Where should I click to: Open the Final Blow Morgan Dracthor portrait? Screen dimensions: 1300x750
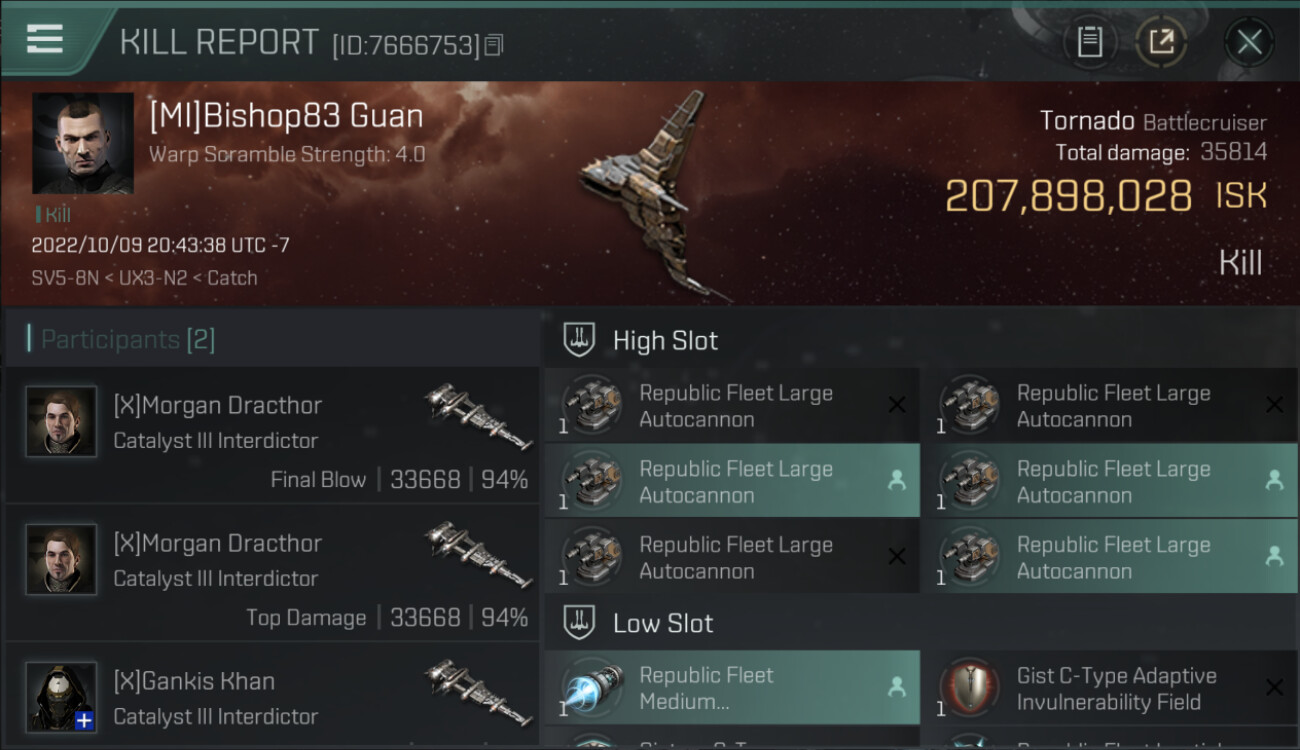(62, 422)
